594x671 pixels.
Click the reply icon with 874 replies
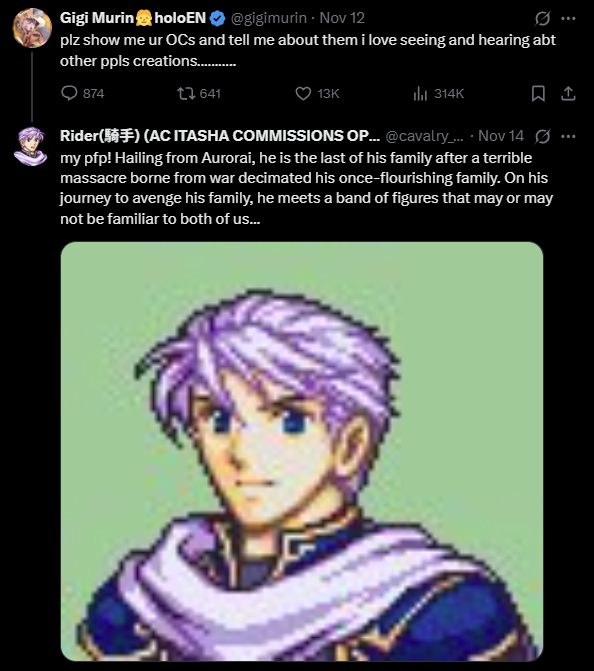(x=69, y=93)
